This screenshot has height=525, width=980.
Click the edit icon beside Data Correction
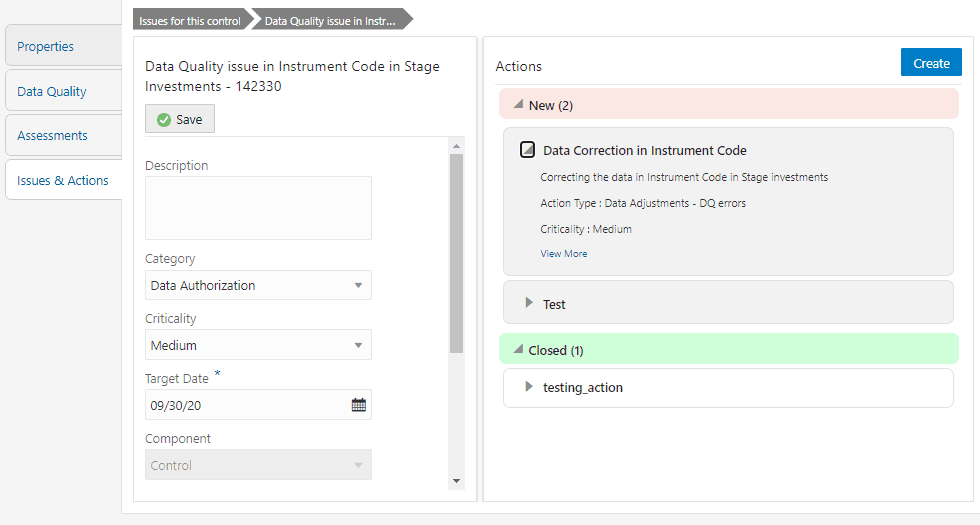tap(528, 151)
